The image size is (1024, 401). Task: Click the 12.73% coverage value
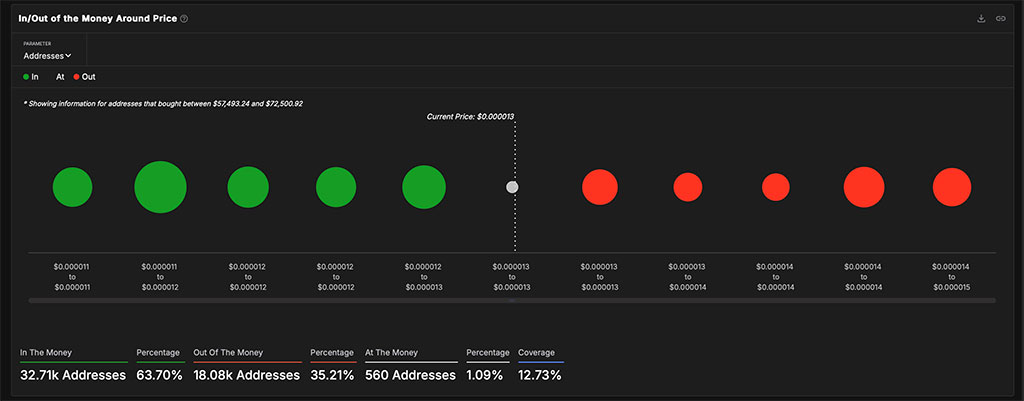point(539,376)
